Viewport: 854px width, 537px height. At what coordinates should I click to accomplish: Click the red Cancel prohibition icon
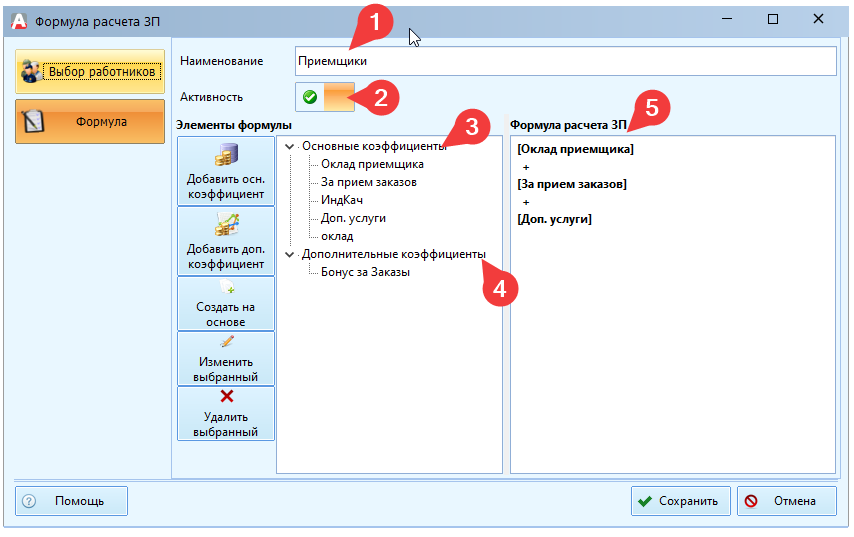(751, 501)
